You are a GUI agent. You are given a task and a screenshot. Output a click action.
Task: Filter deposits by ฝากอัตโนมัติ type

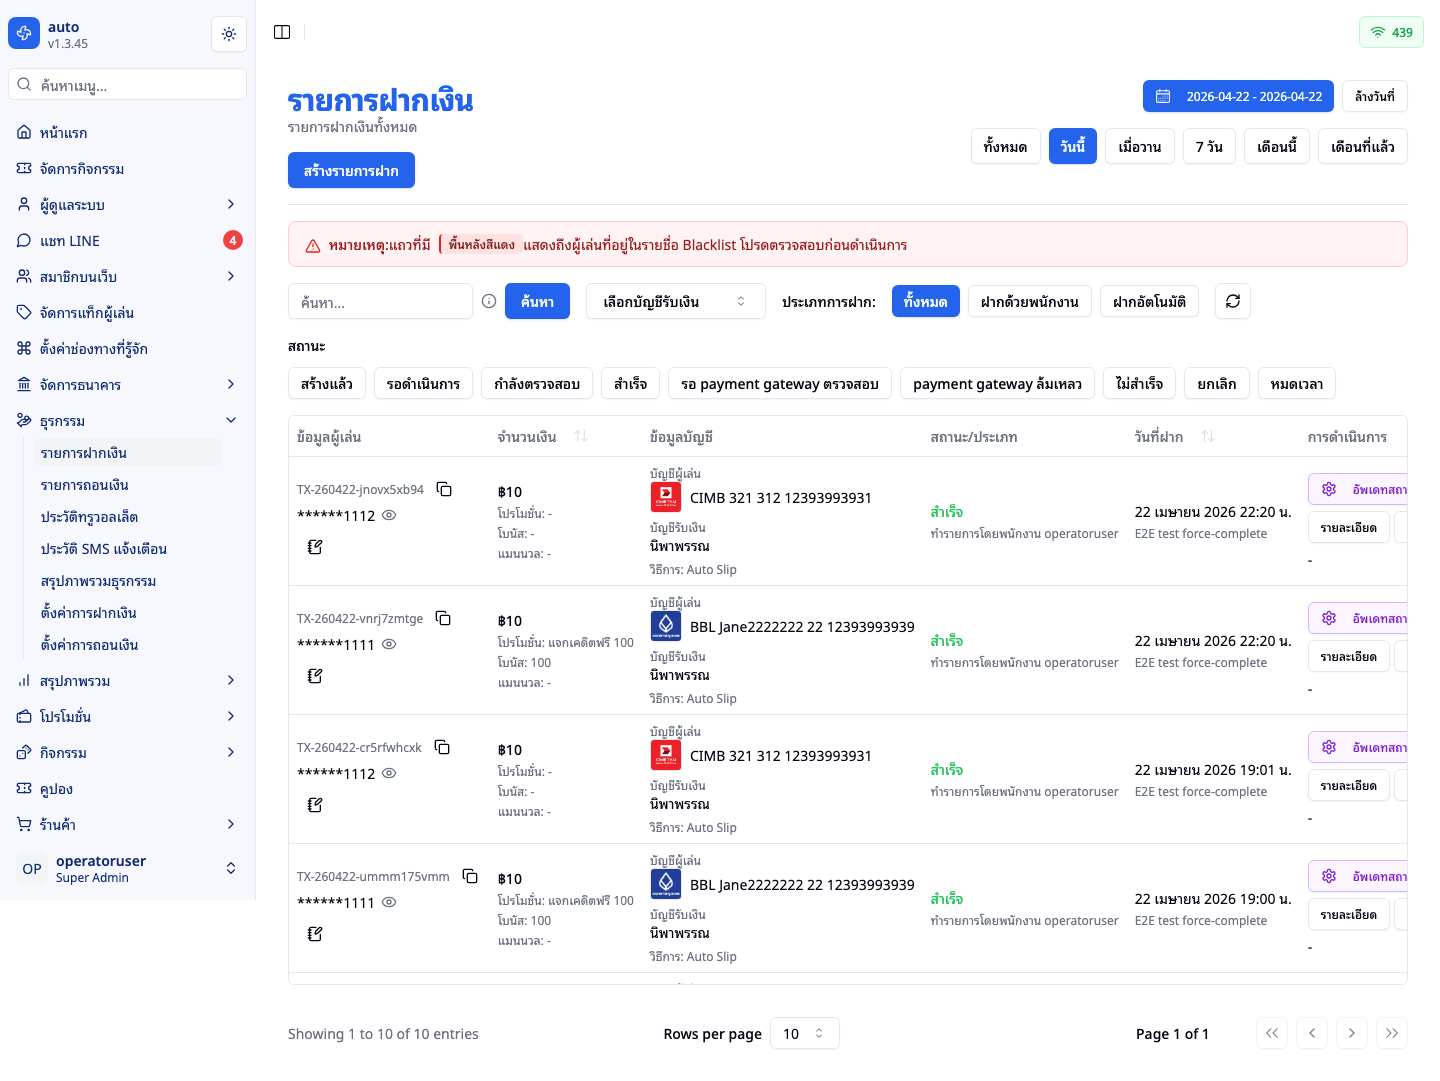[x=1149, y=301]
